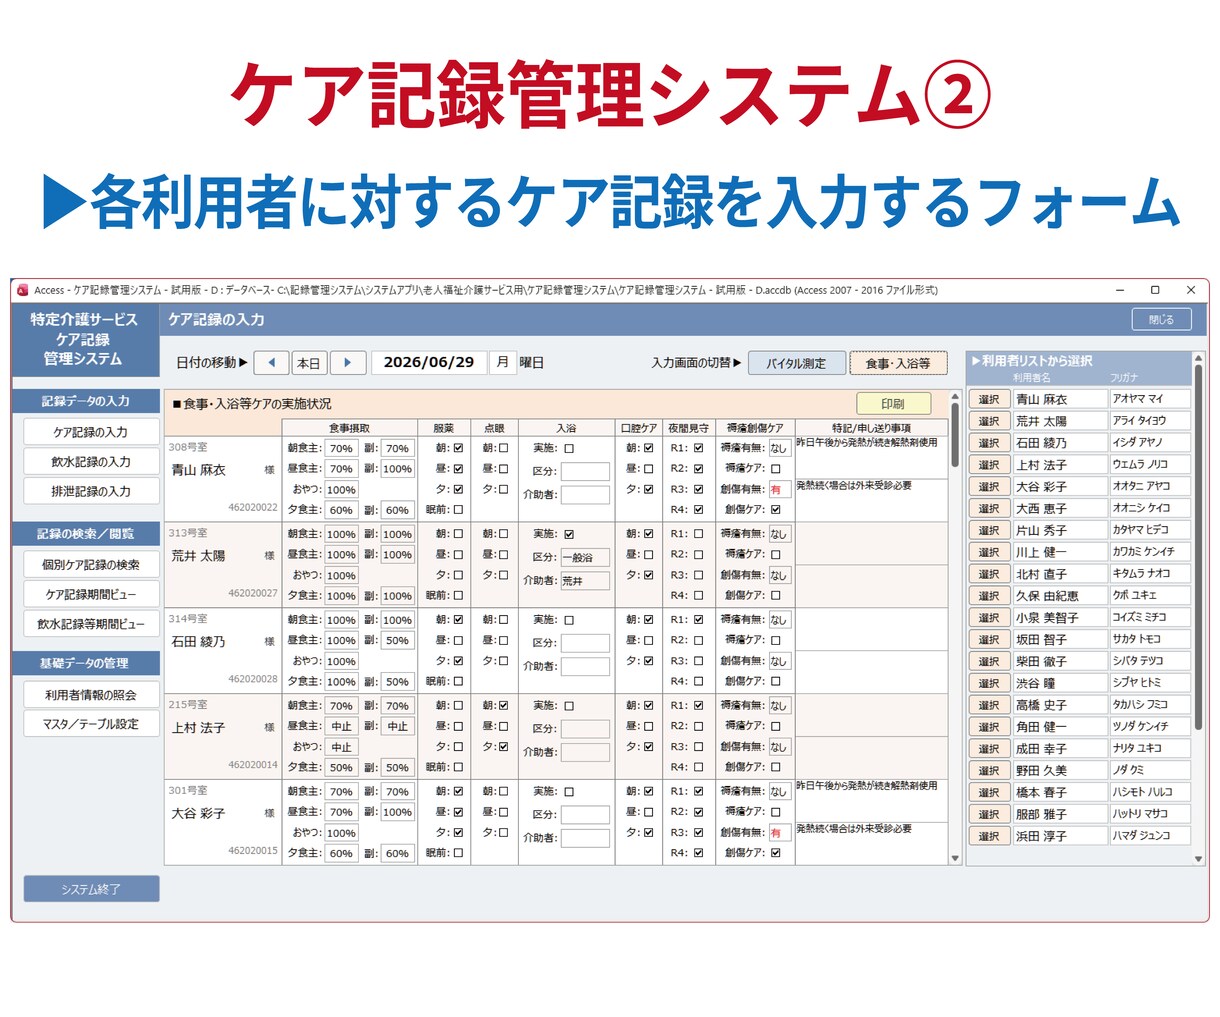Toggle 青山 麻衣's 眠前 medication checkbox
1220x1017 pixels.
pyautogui.click(x=458, y=510)
